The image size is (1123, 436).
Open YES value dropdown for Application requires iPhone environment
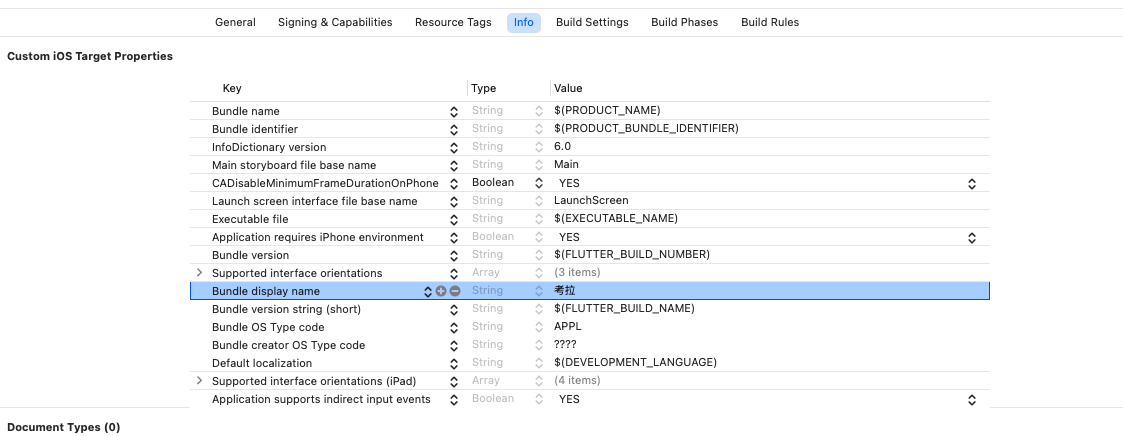(971, 237)
